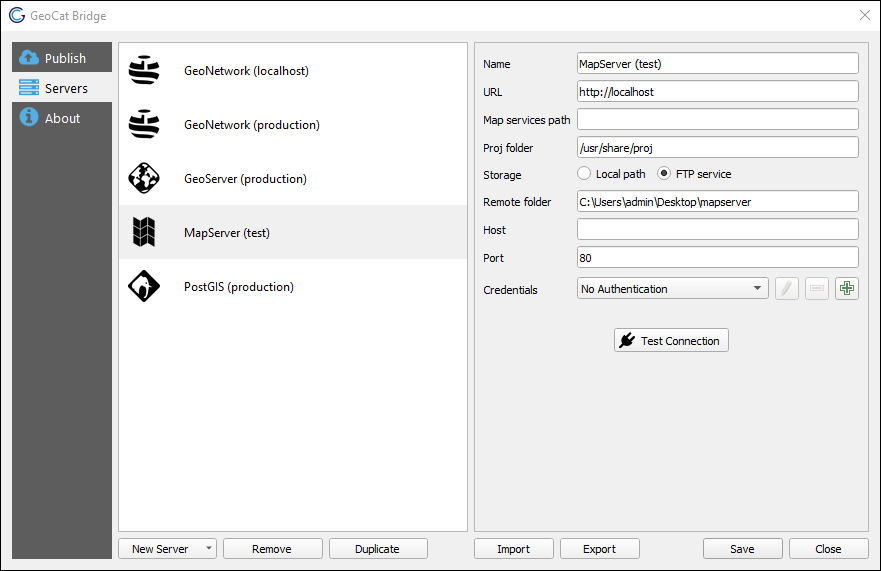The height and width of the screenshot is (571, 881).
Task: Click the remove credentials minus icon
Action: [x=817, y=289]
